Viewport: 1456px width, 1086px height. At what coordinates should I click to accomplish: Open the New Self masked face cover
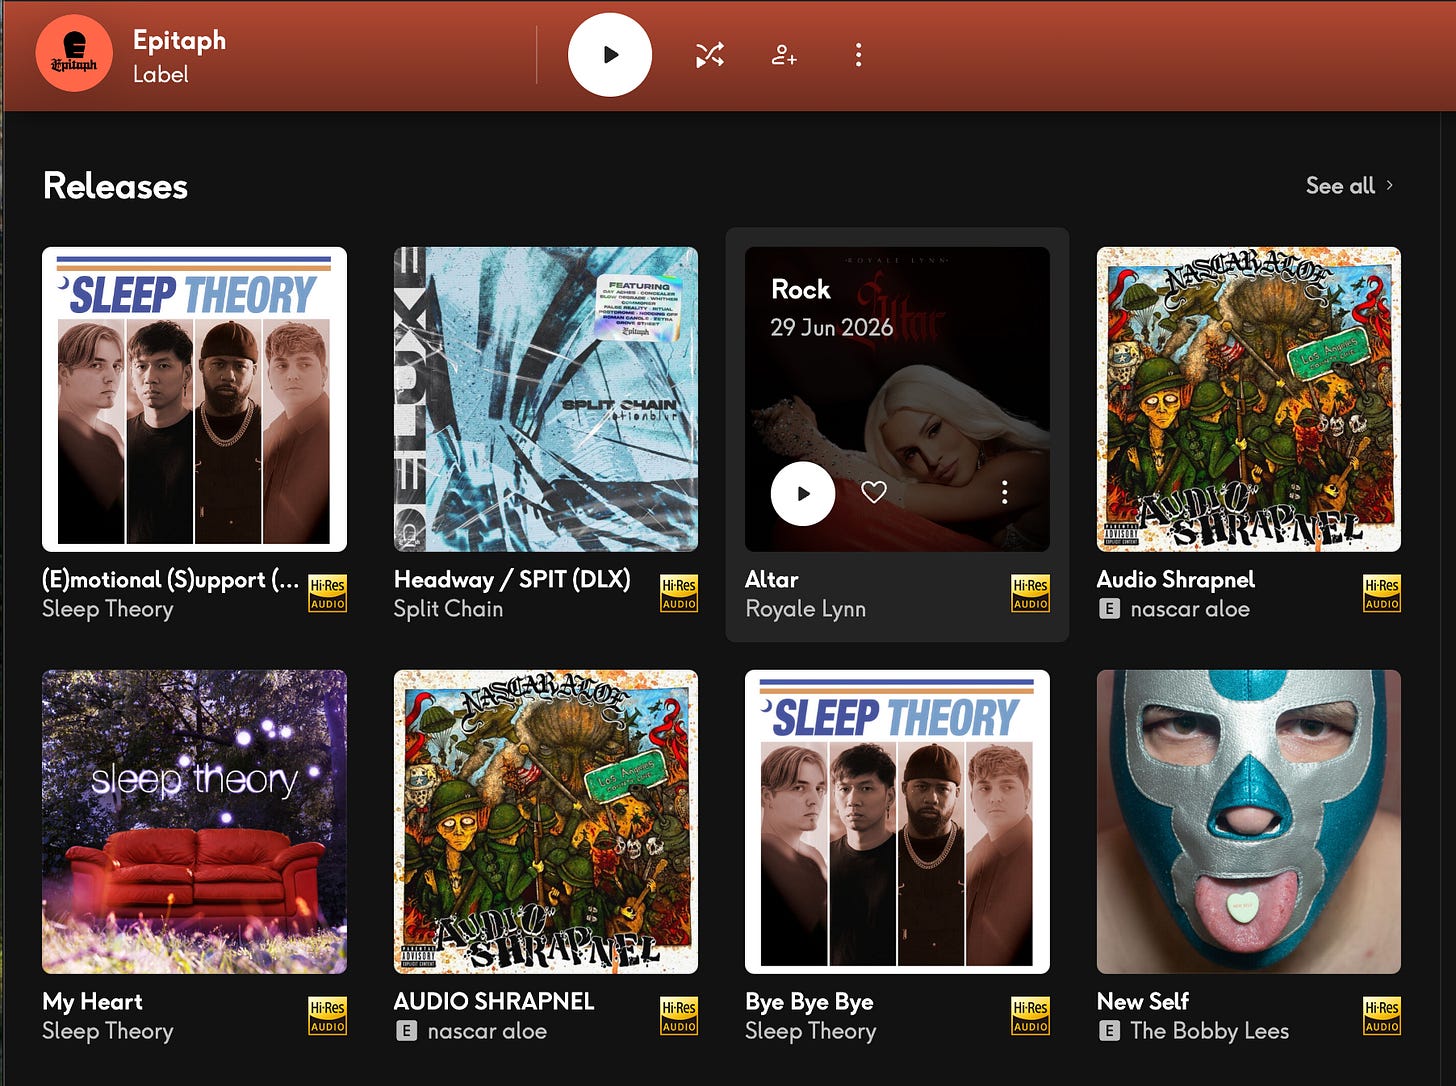point(1249,822)
